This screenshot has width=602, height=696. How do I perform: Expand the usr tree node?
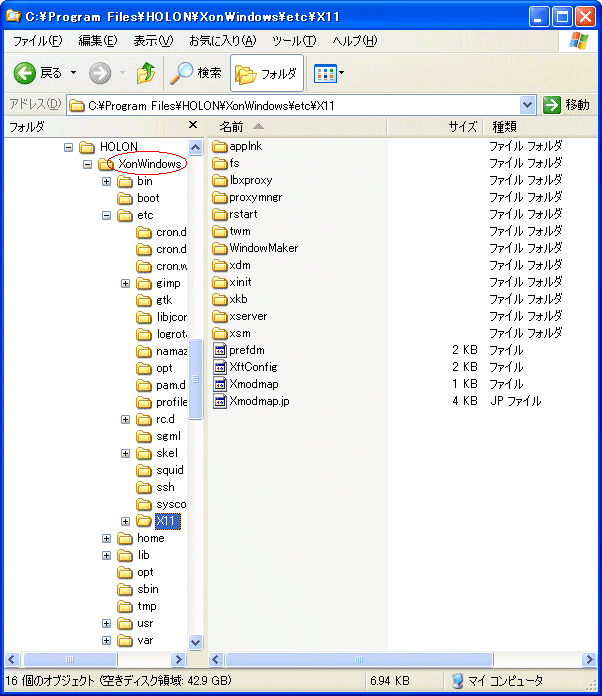(107, 623)
